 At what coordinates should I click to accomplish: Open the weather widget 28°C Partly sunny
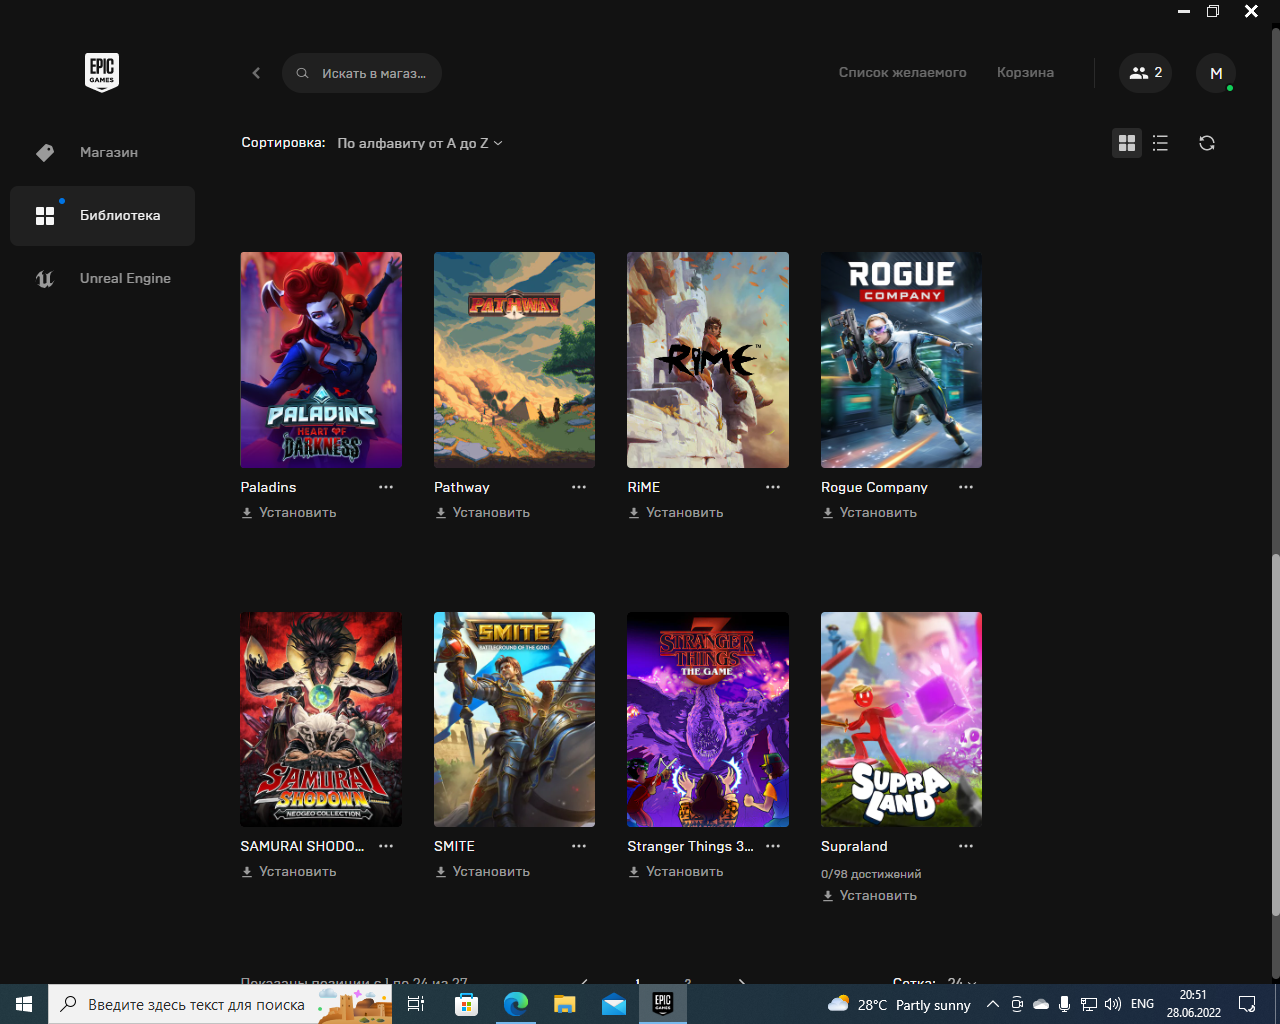[900, 1004]
